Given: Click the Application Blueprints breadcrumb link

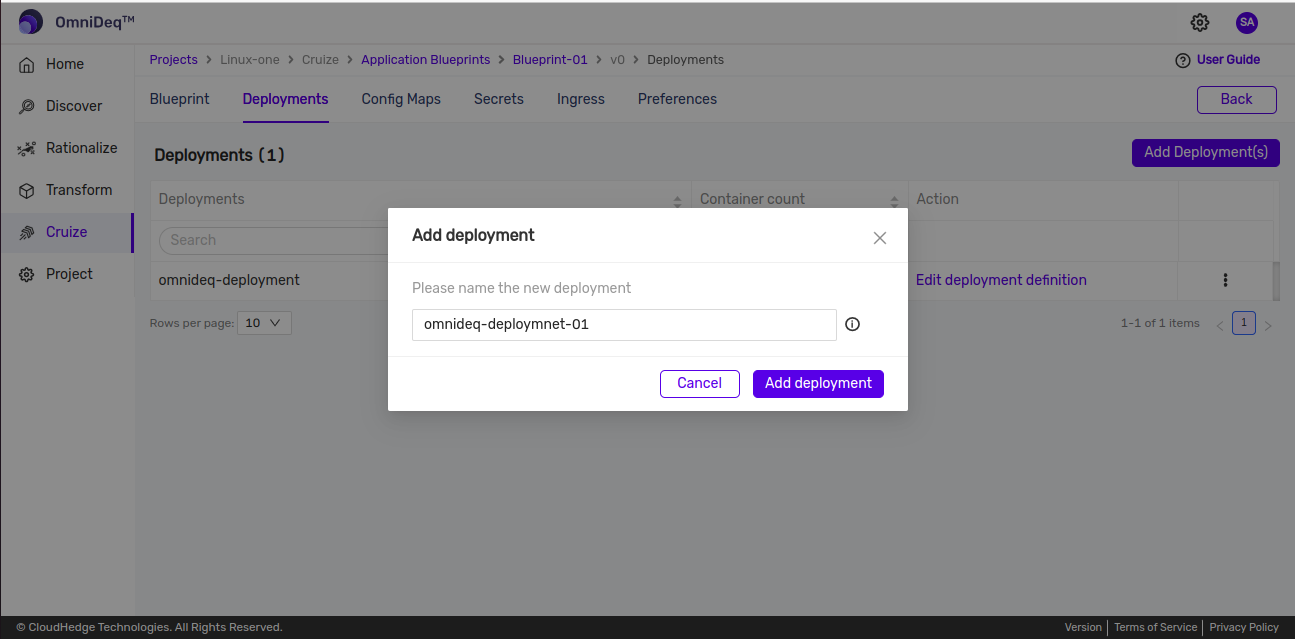Looking at the screenshot, I should tap(426, 60).
